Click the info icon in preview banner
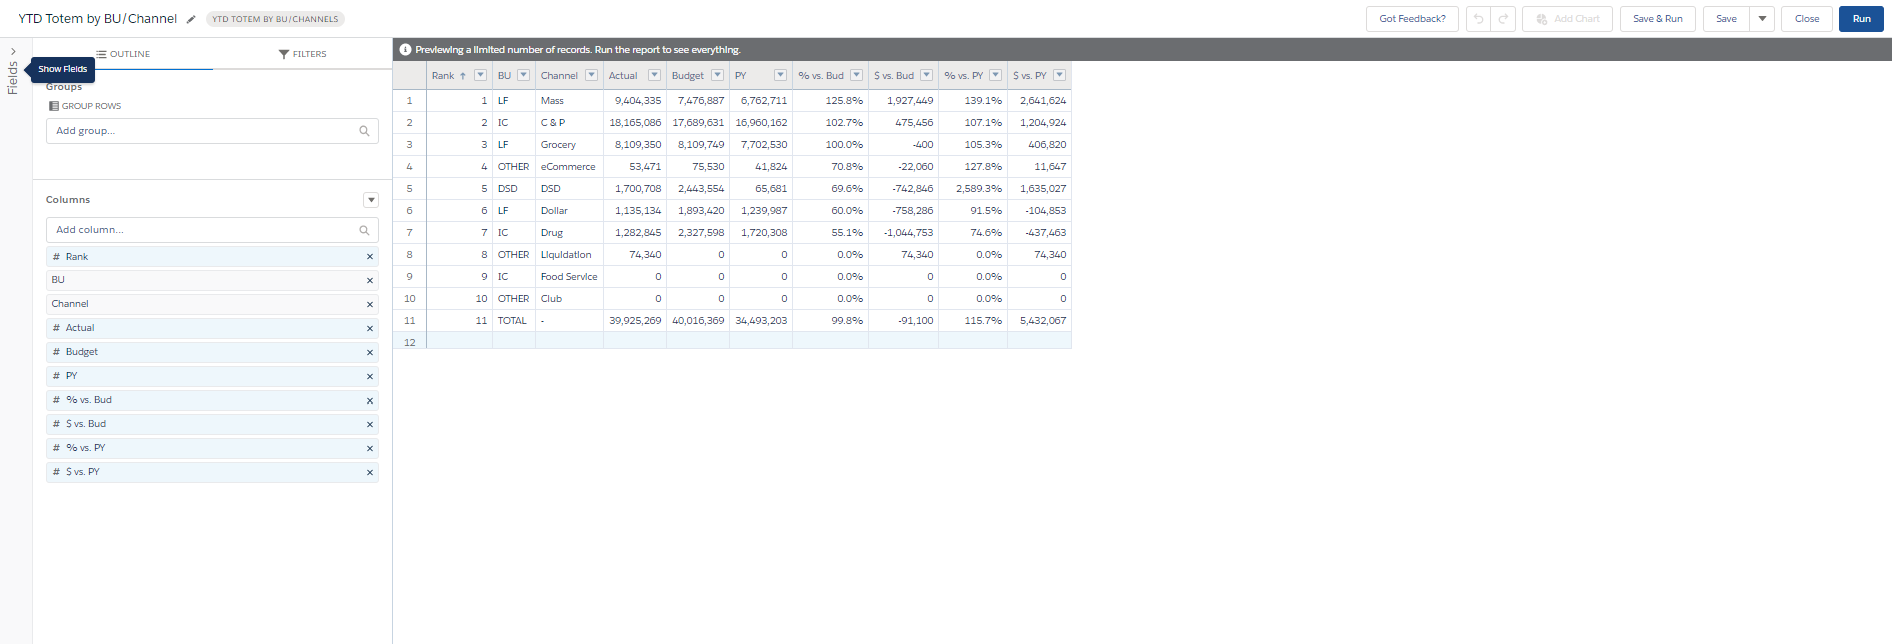 coord(405,49)
